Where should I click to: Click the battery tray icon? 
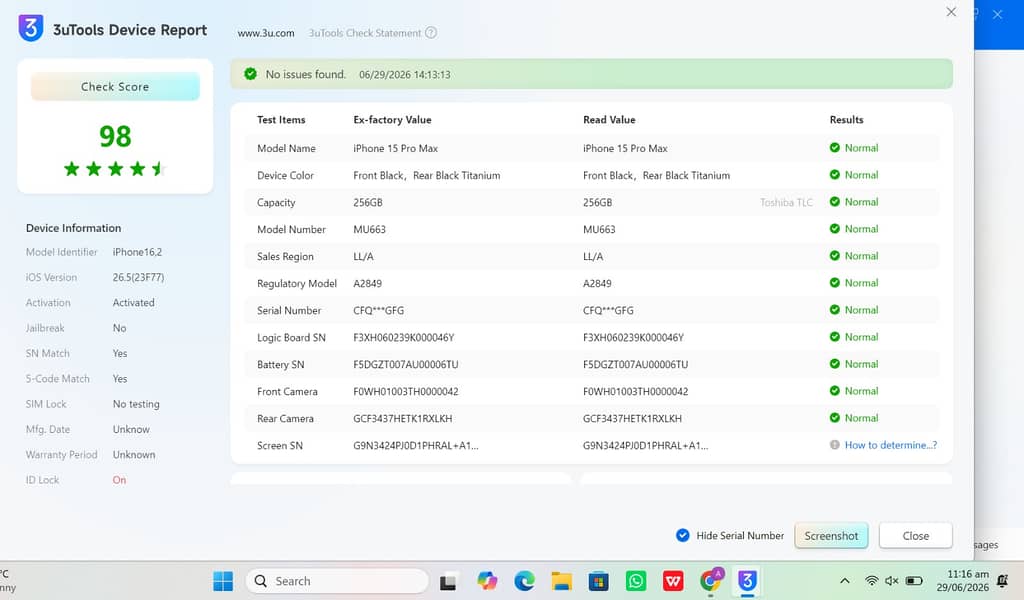pos(914,581)
